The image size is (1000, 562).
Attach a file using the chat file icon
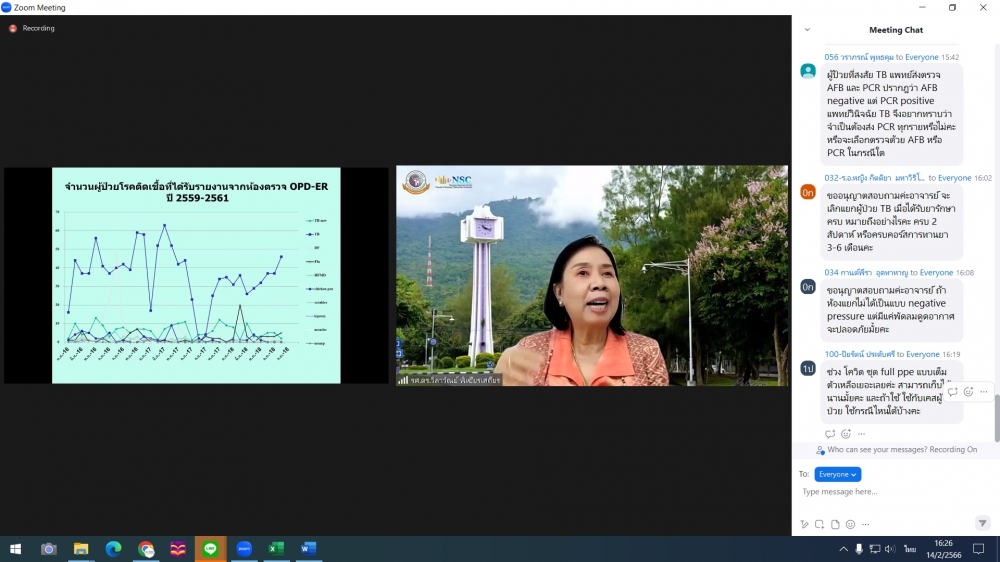835,524
